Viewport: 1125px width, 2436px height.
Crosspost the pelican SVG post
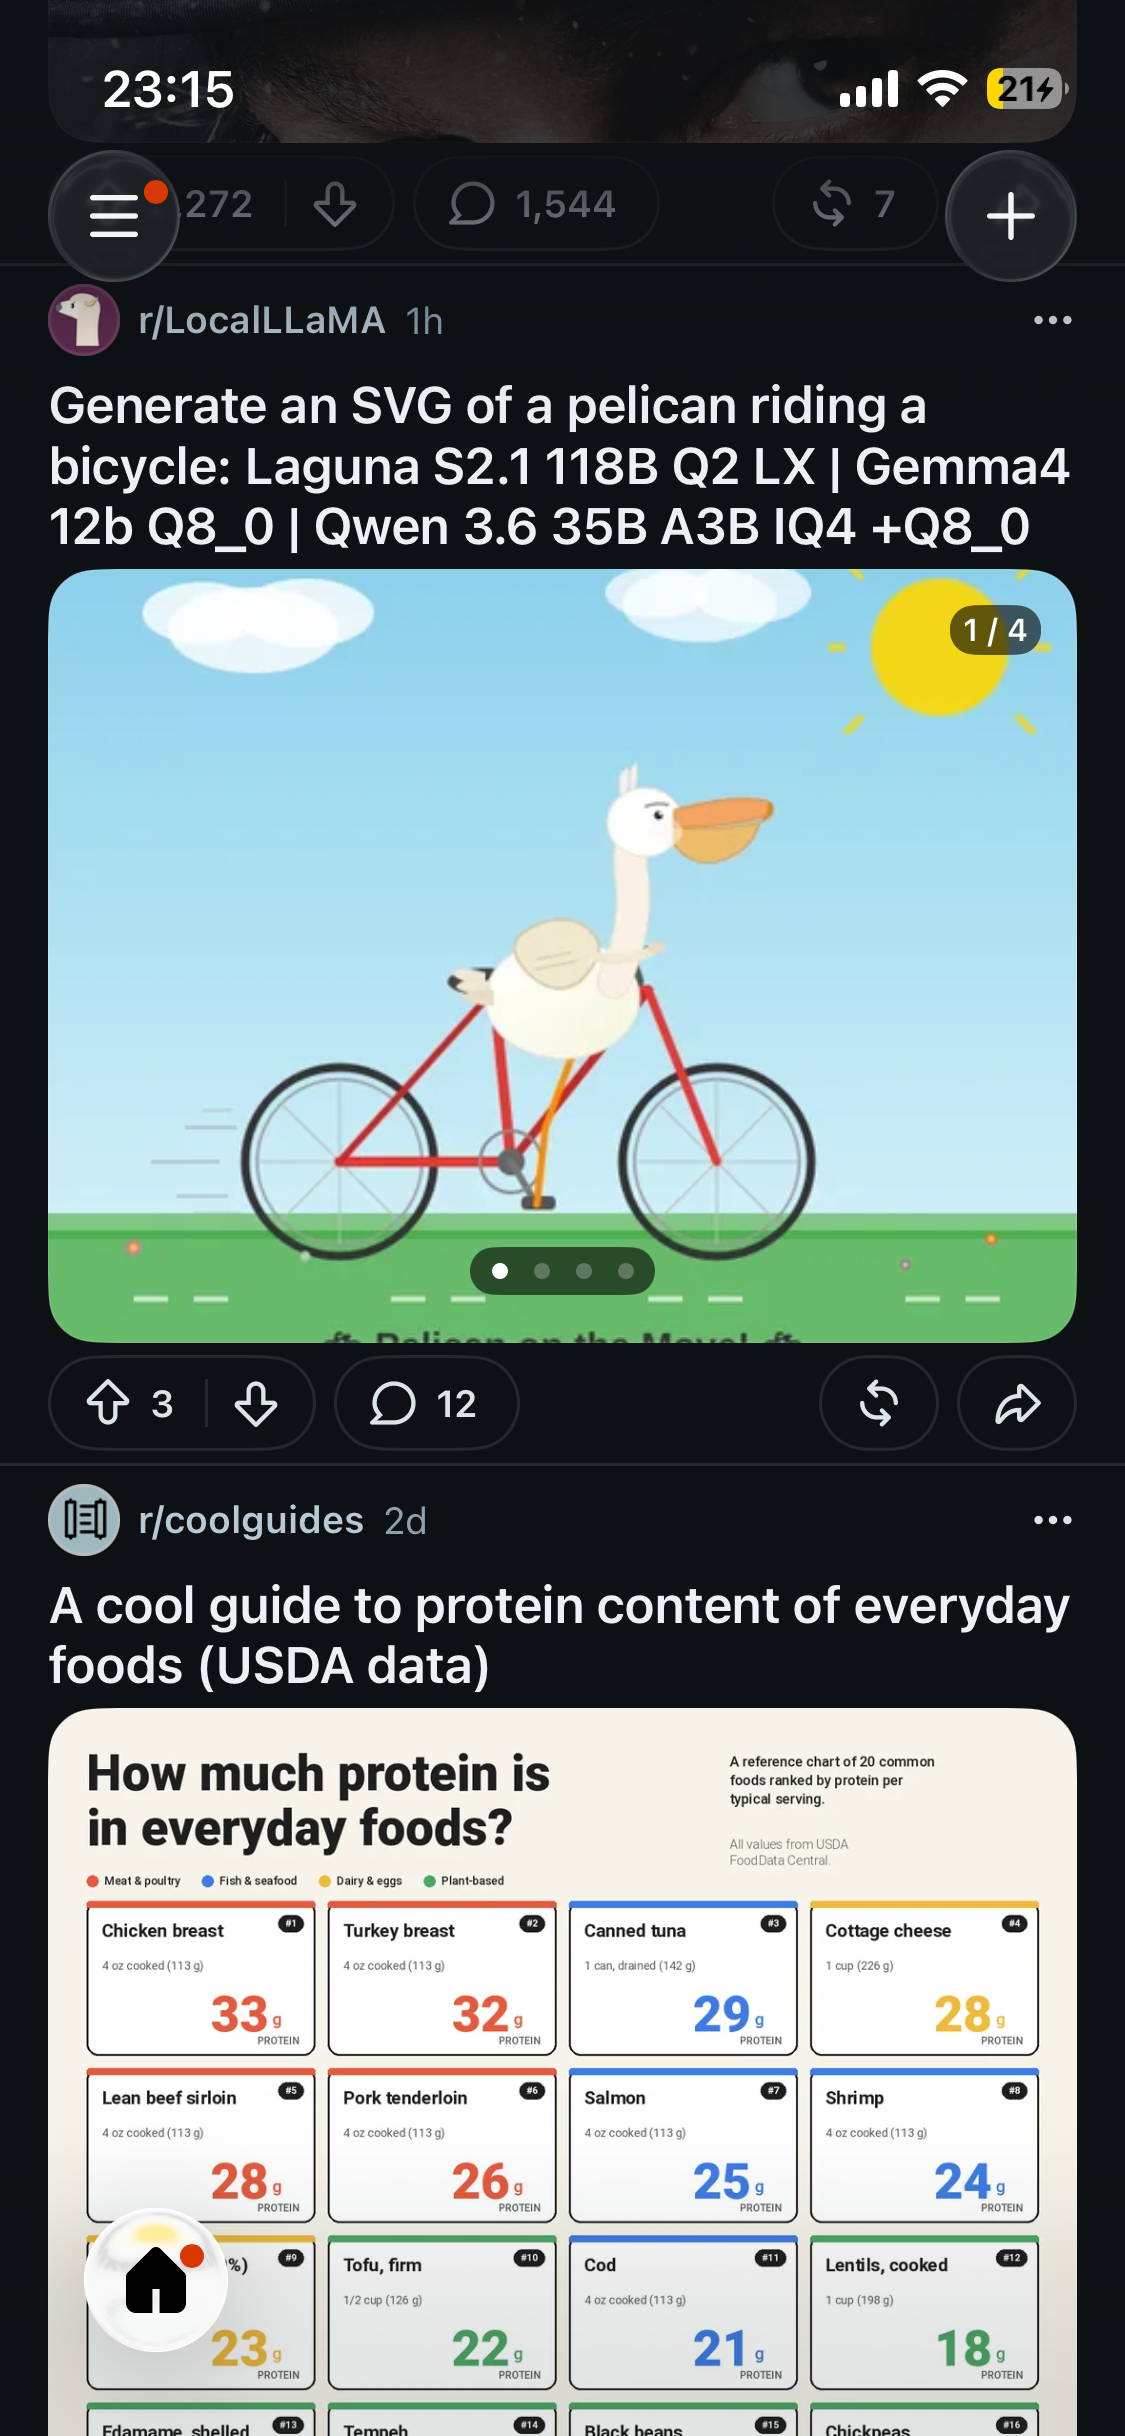point(878,1403)
